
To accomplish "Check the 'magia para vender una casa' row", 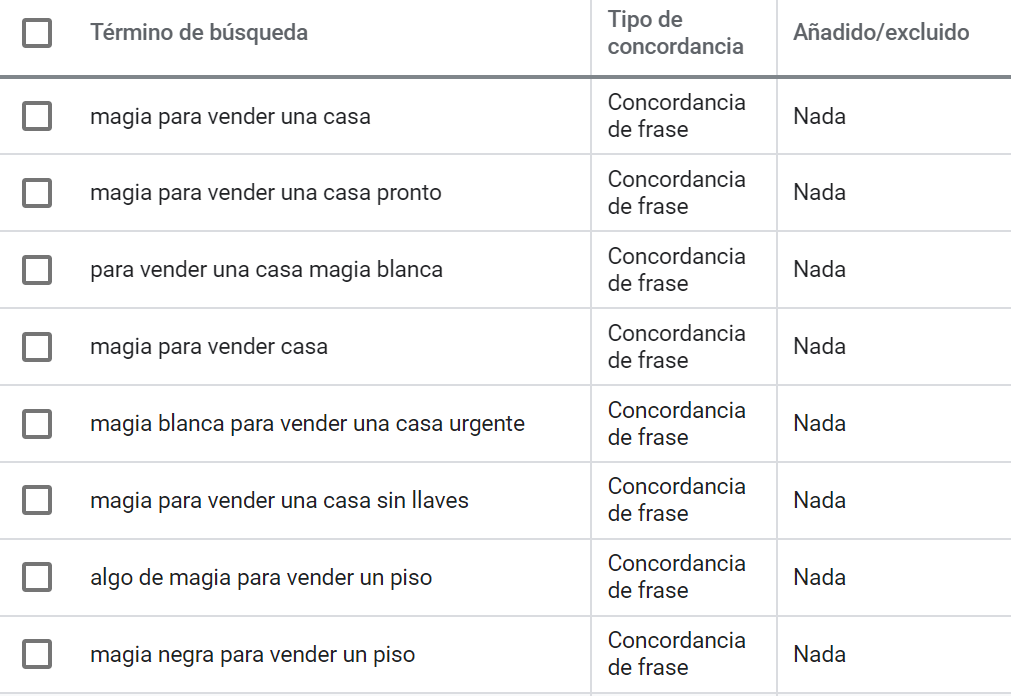I will tap(37, 116).
